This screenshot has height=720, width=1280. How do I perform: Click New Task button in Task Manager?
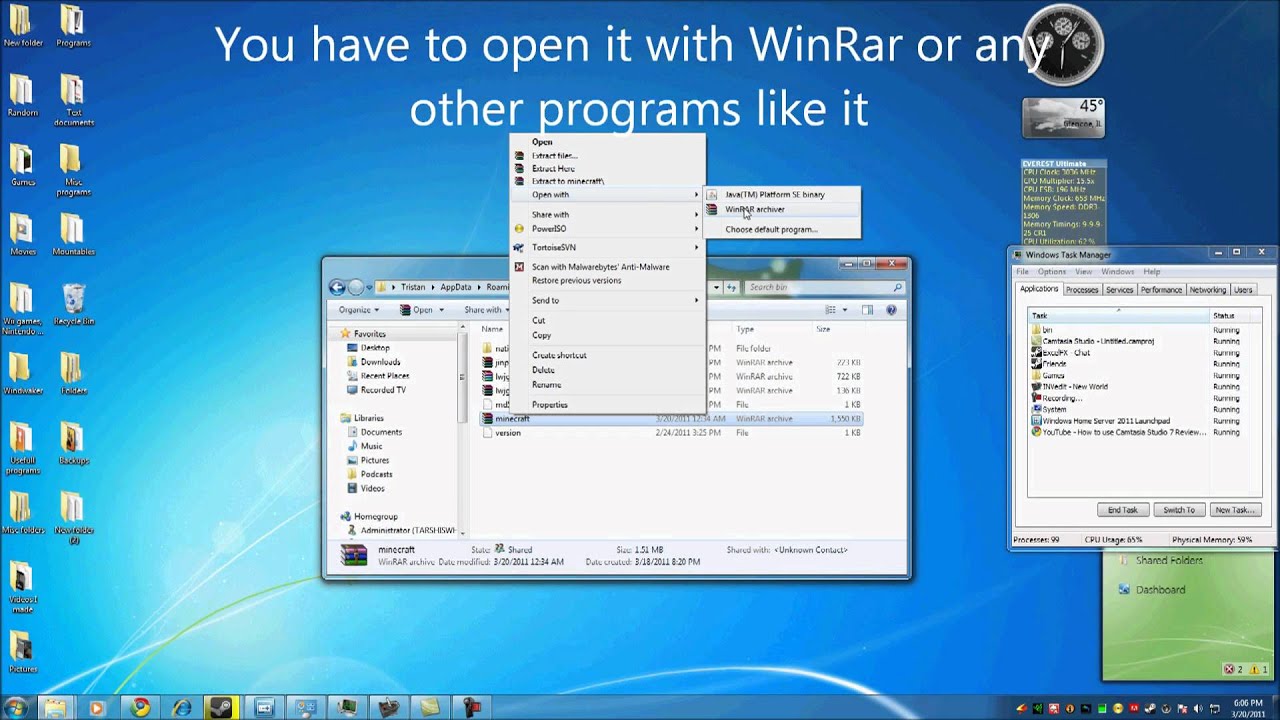click(x=1235, y=510)
